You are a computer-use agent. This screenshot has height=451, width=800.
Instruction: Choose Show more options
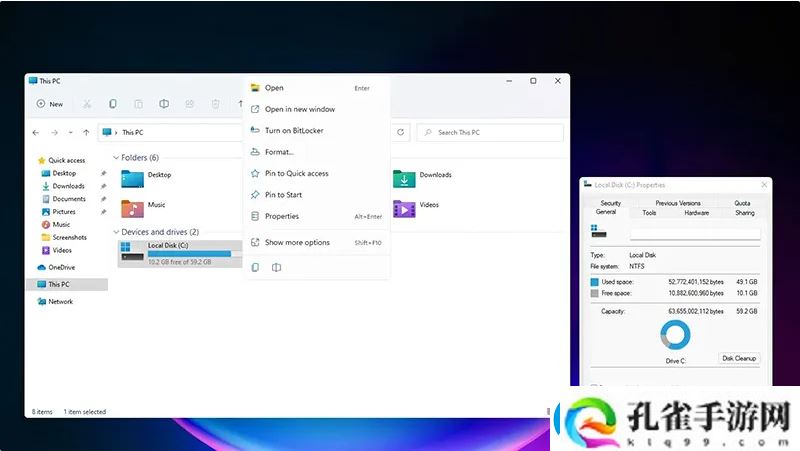click(317, 242)
